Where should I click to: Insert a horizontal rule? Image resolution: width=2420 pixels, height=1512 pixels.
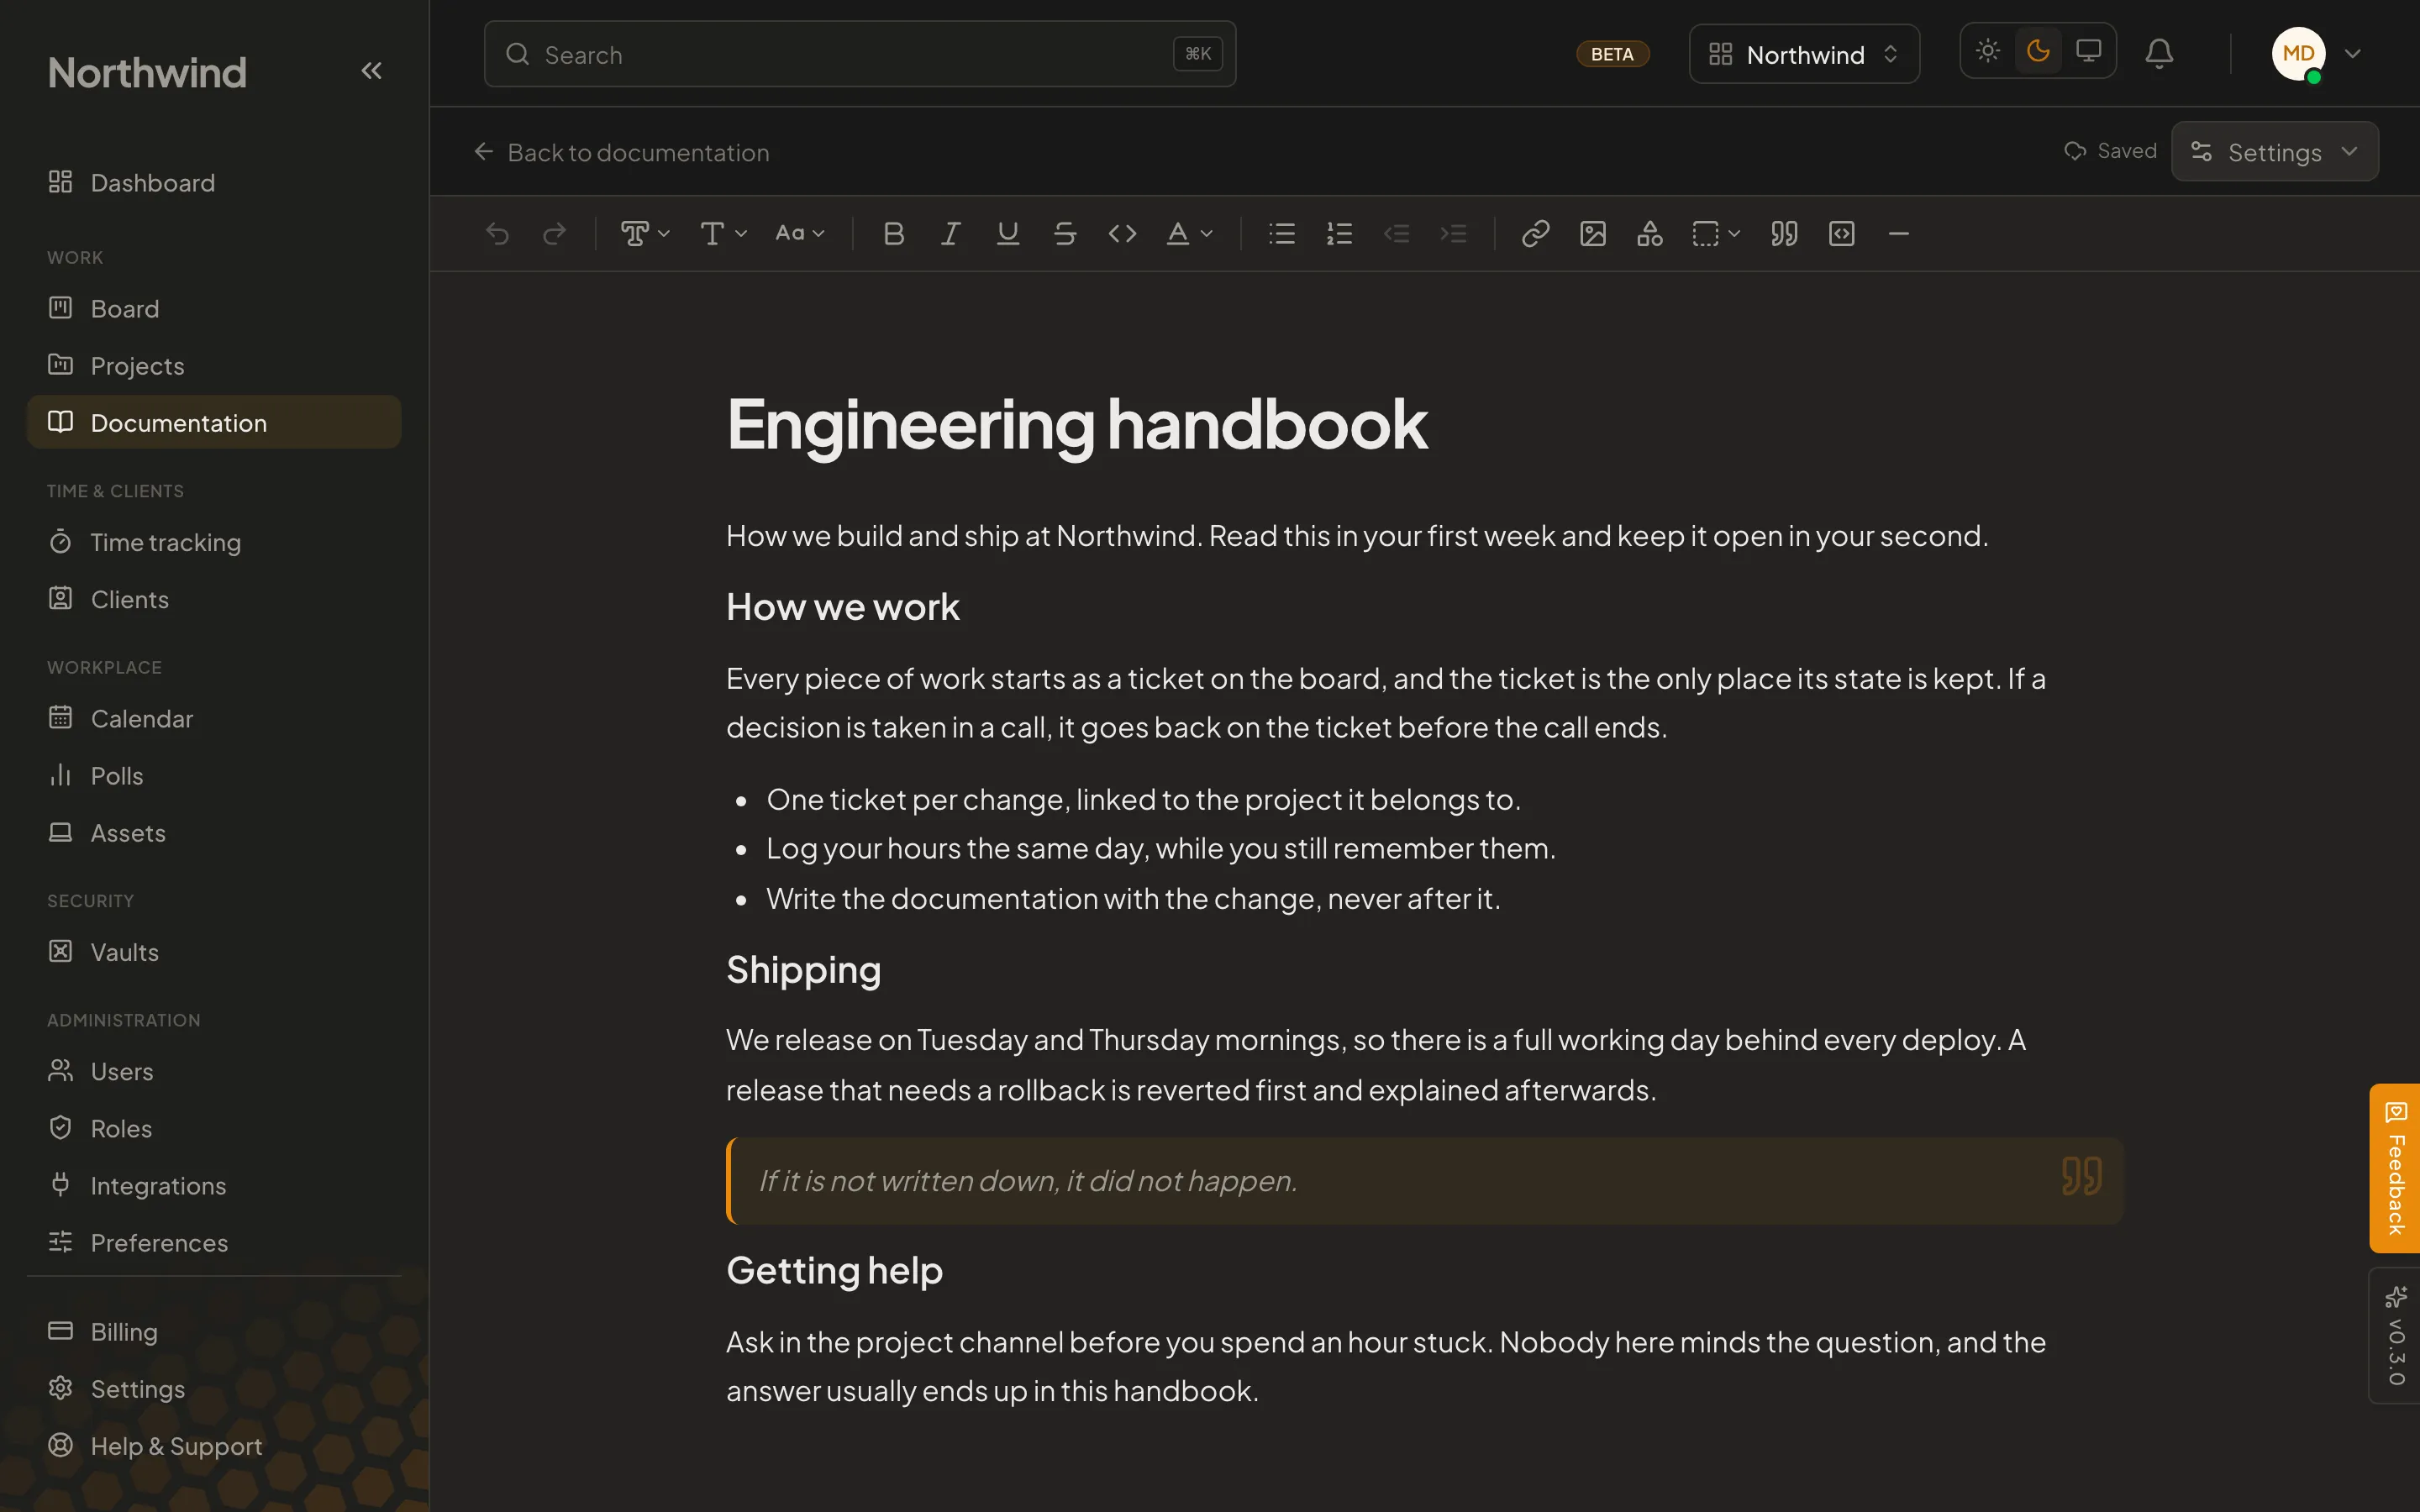1899,234
